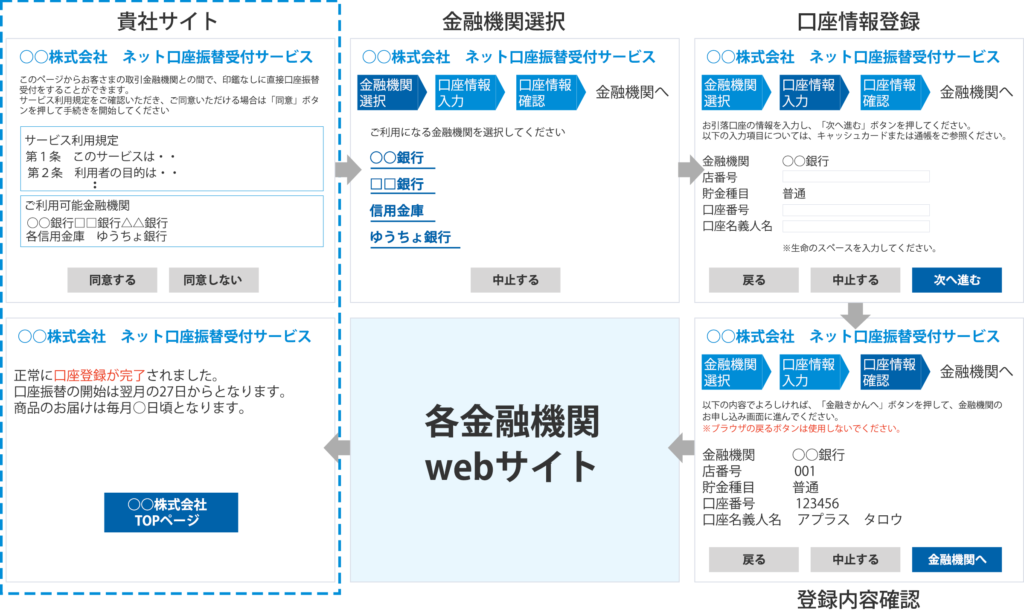Select 金融機関へ step text in the 登録内容確認 panel
1024x610 pixels.
coord(976,372)
